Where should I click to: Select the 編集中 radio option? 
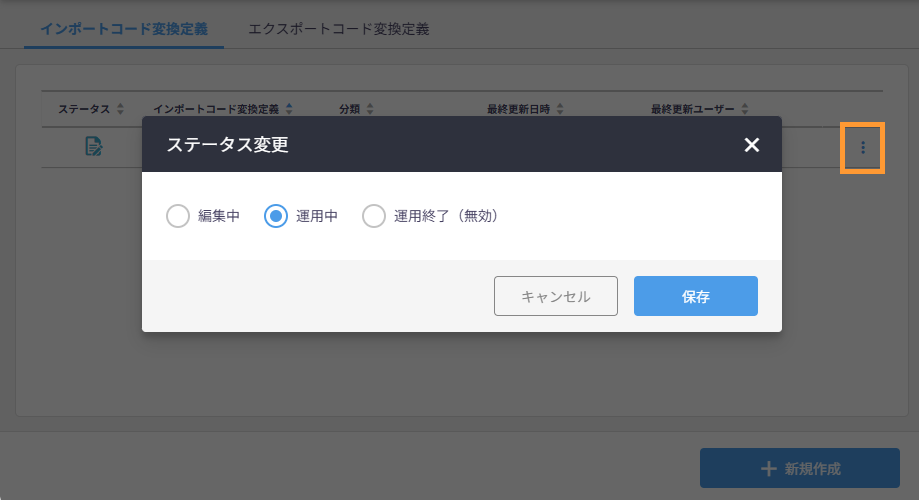click(x=178, y=216)
